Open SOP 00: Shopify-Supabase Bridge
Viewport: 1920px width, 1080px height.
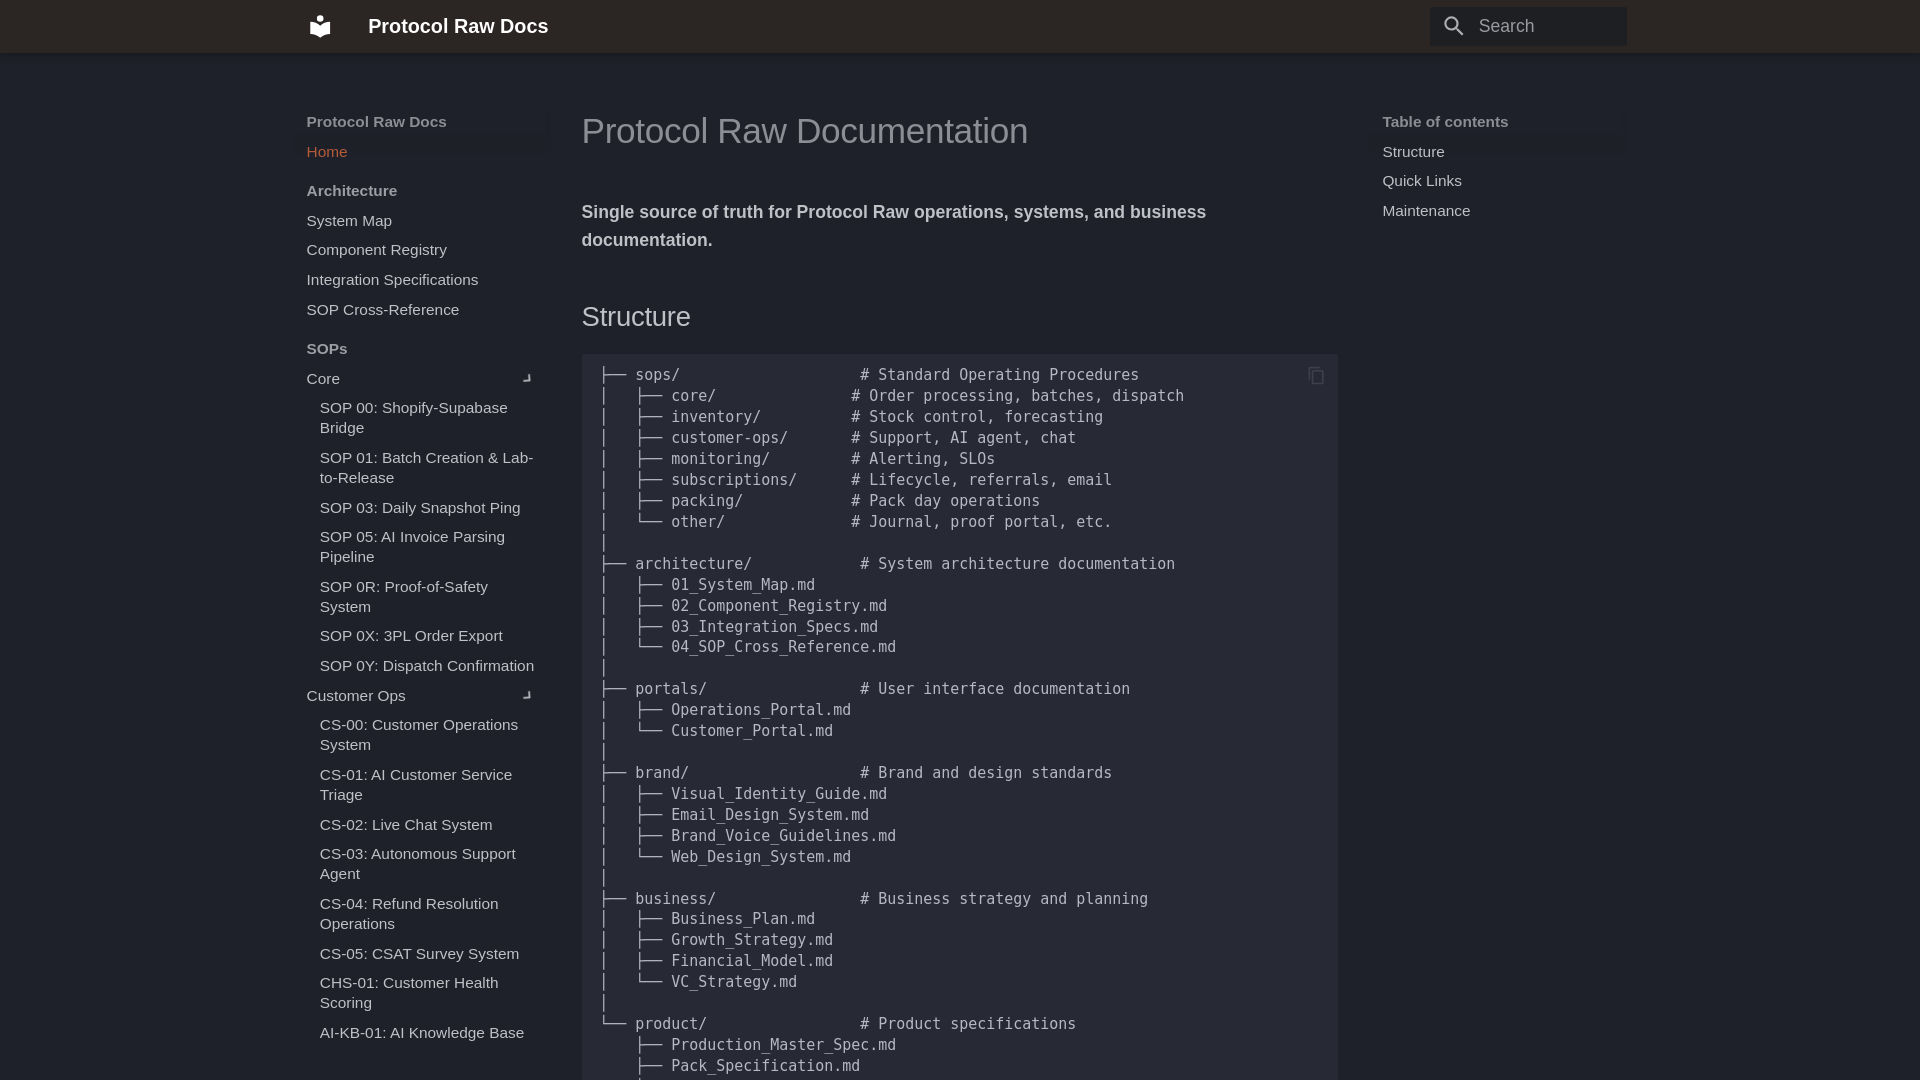[x=414, y=418]
